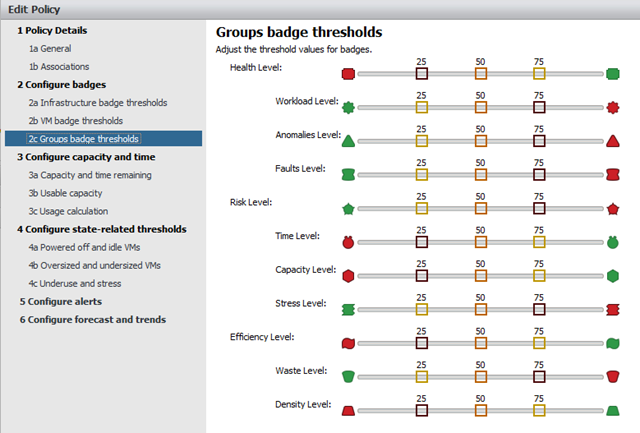The image size is (640, 433).
Task: Open 4b Oversized and undersized VMs
Action: click(94, 265)
